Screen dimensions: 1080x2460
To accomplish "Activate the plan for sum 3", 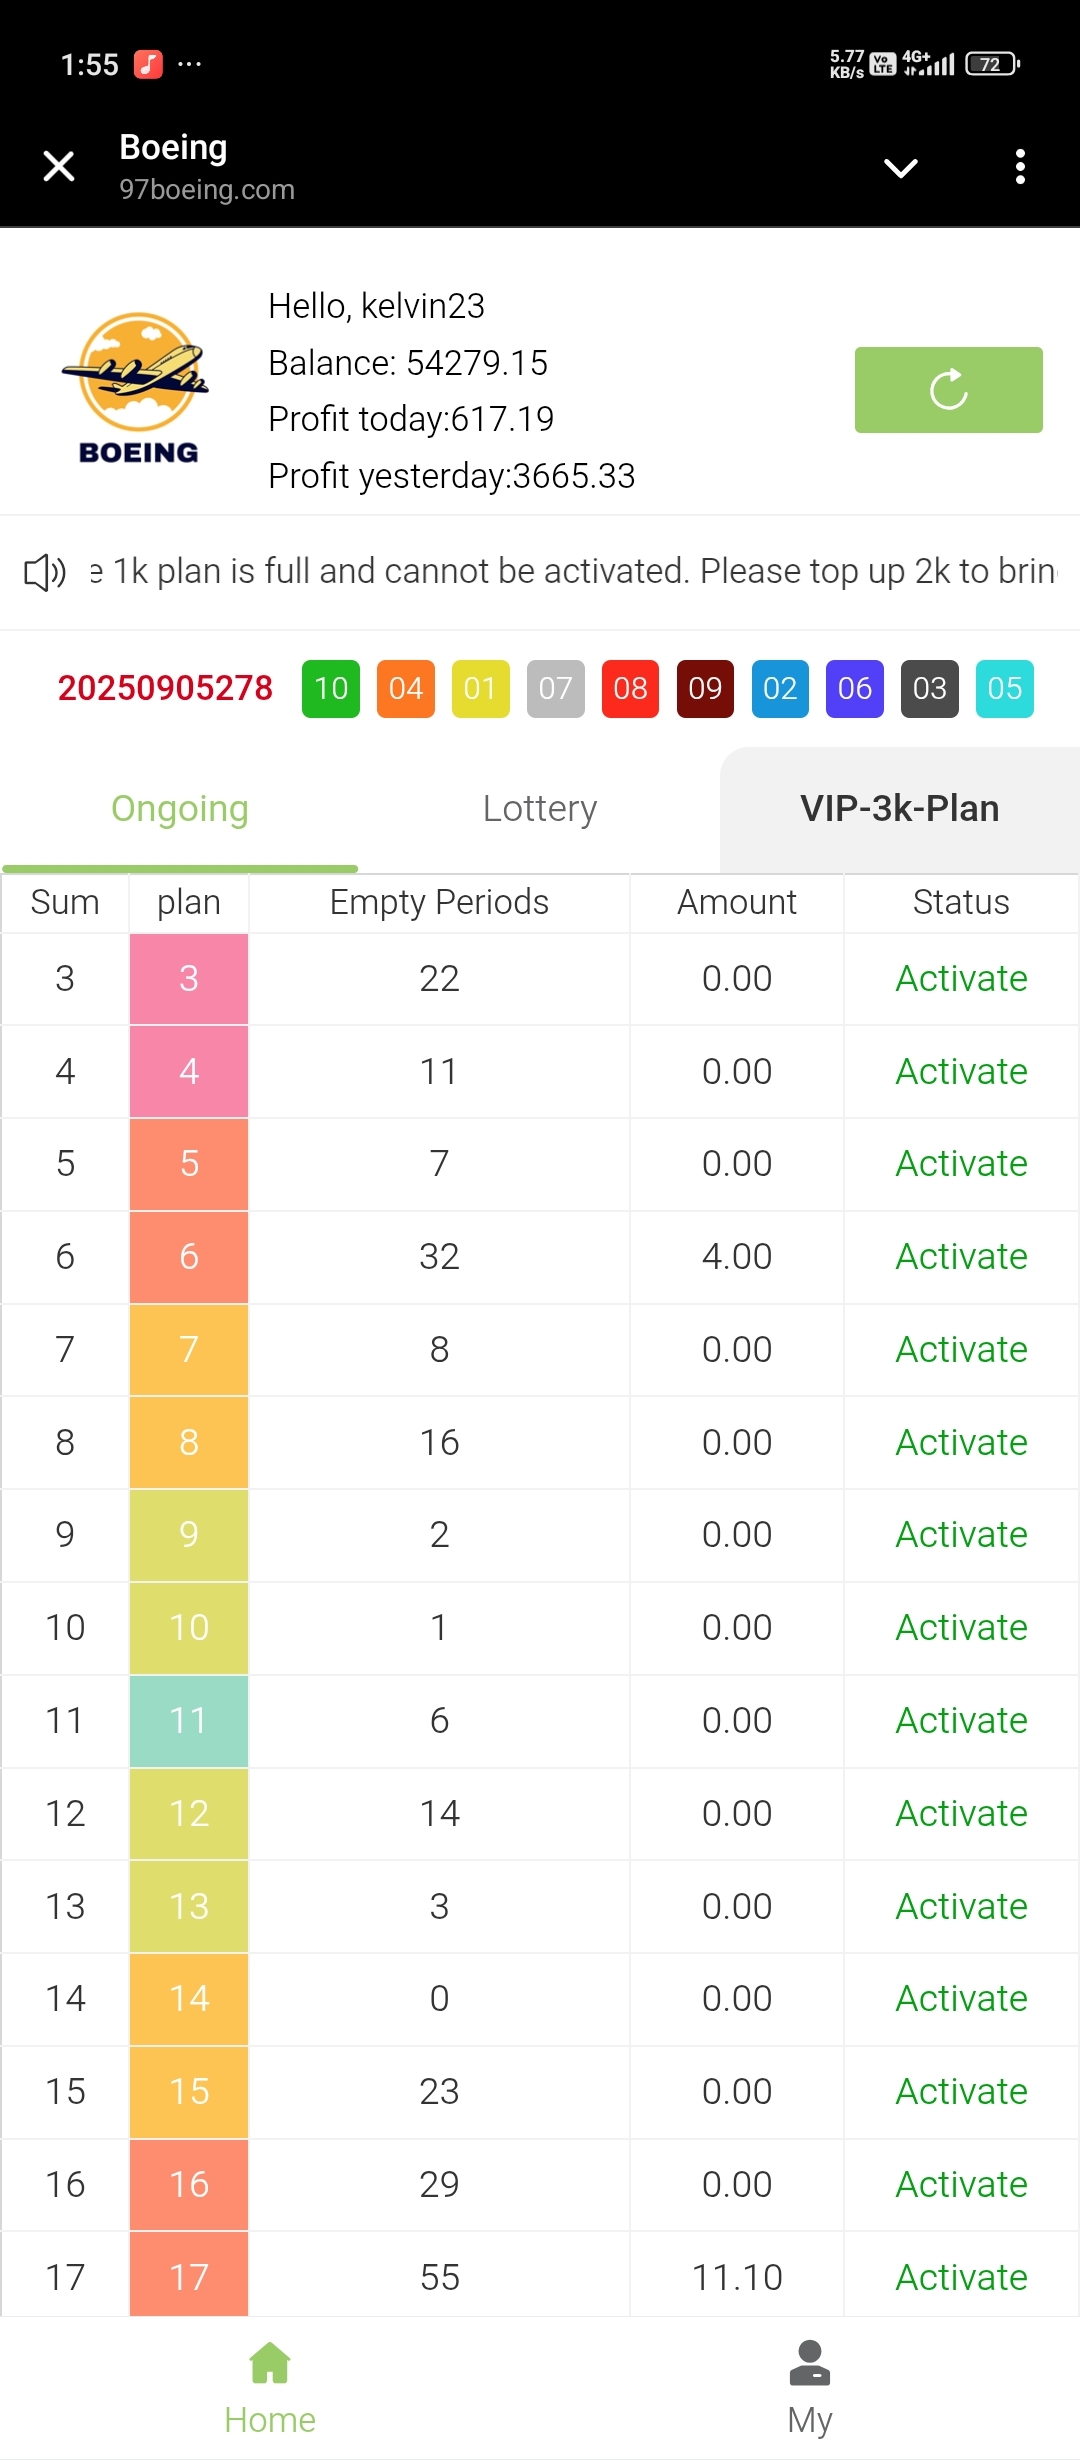I will (961, 978).
